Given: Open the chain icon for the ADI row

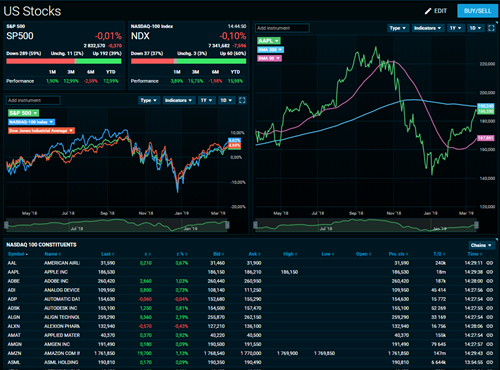Looking at the screenshot, I should tap(489, 290).
